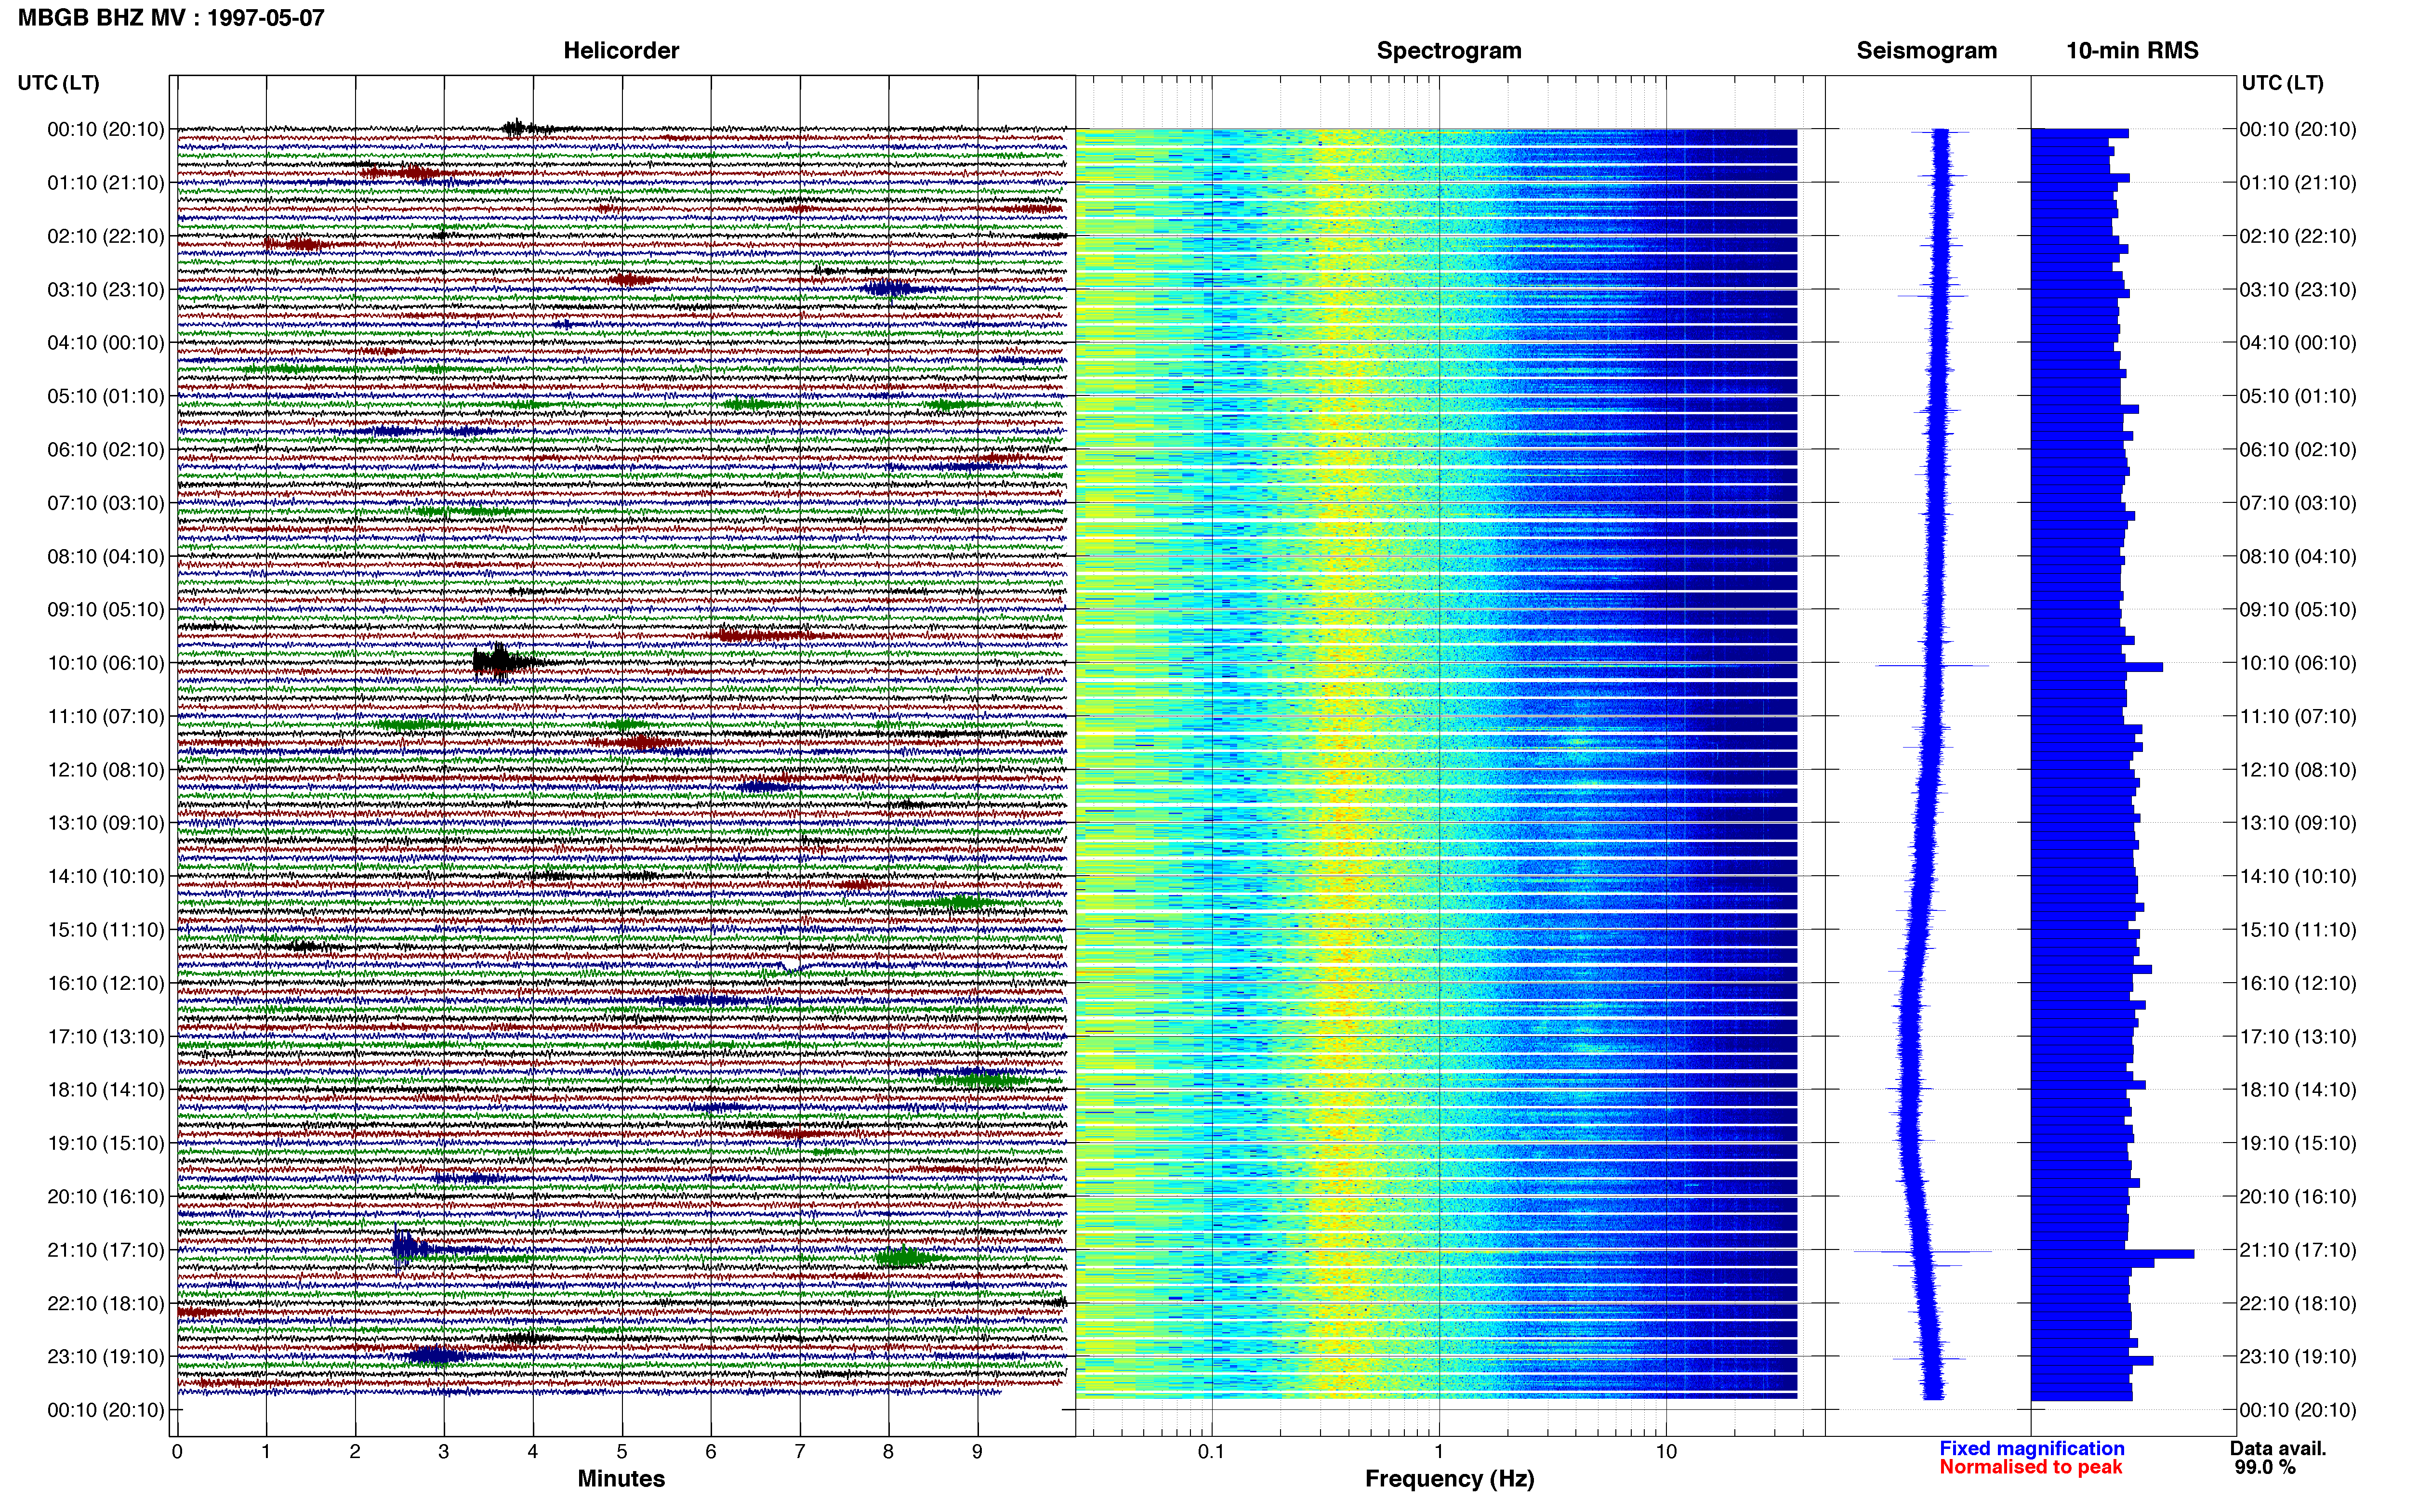Click the '99.0 %' availability value
2418x1512 pixels.
coord(2265,1467)
